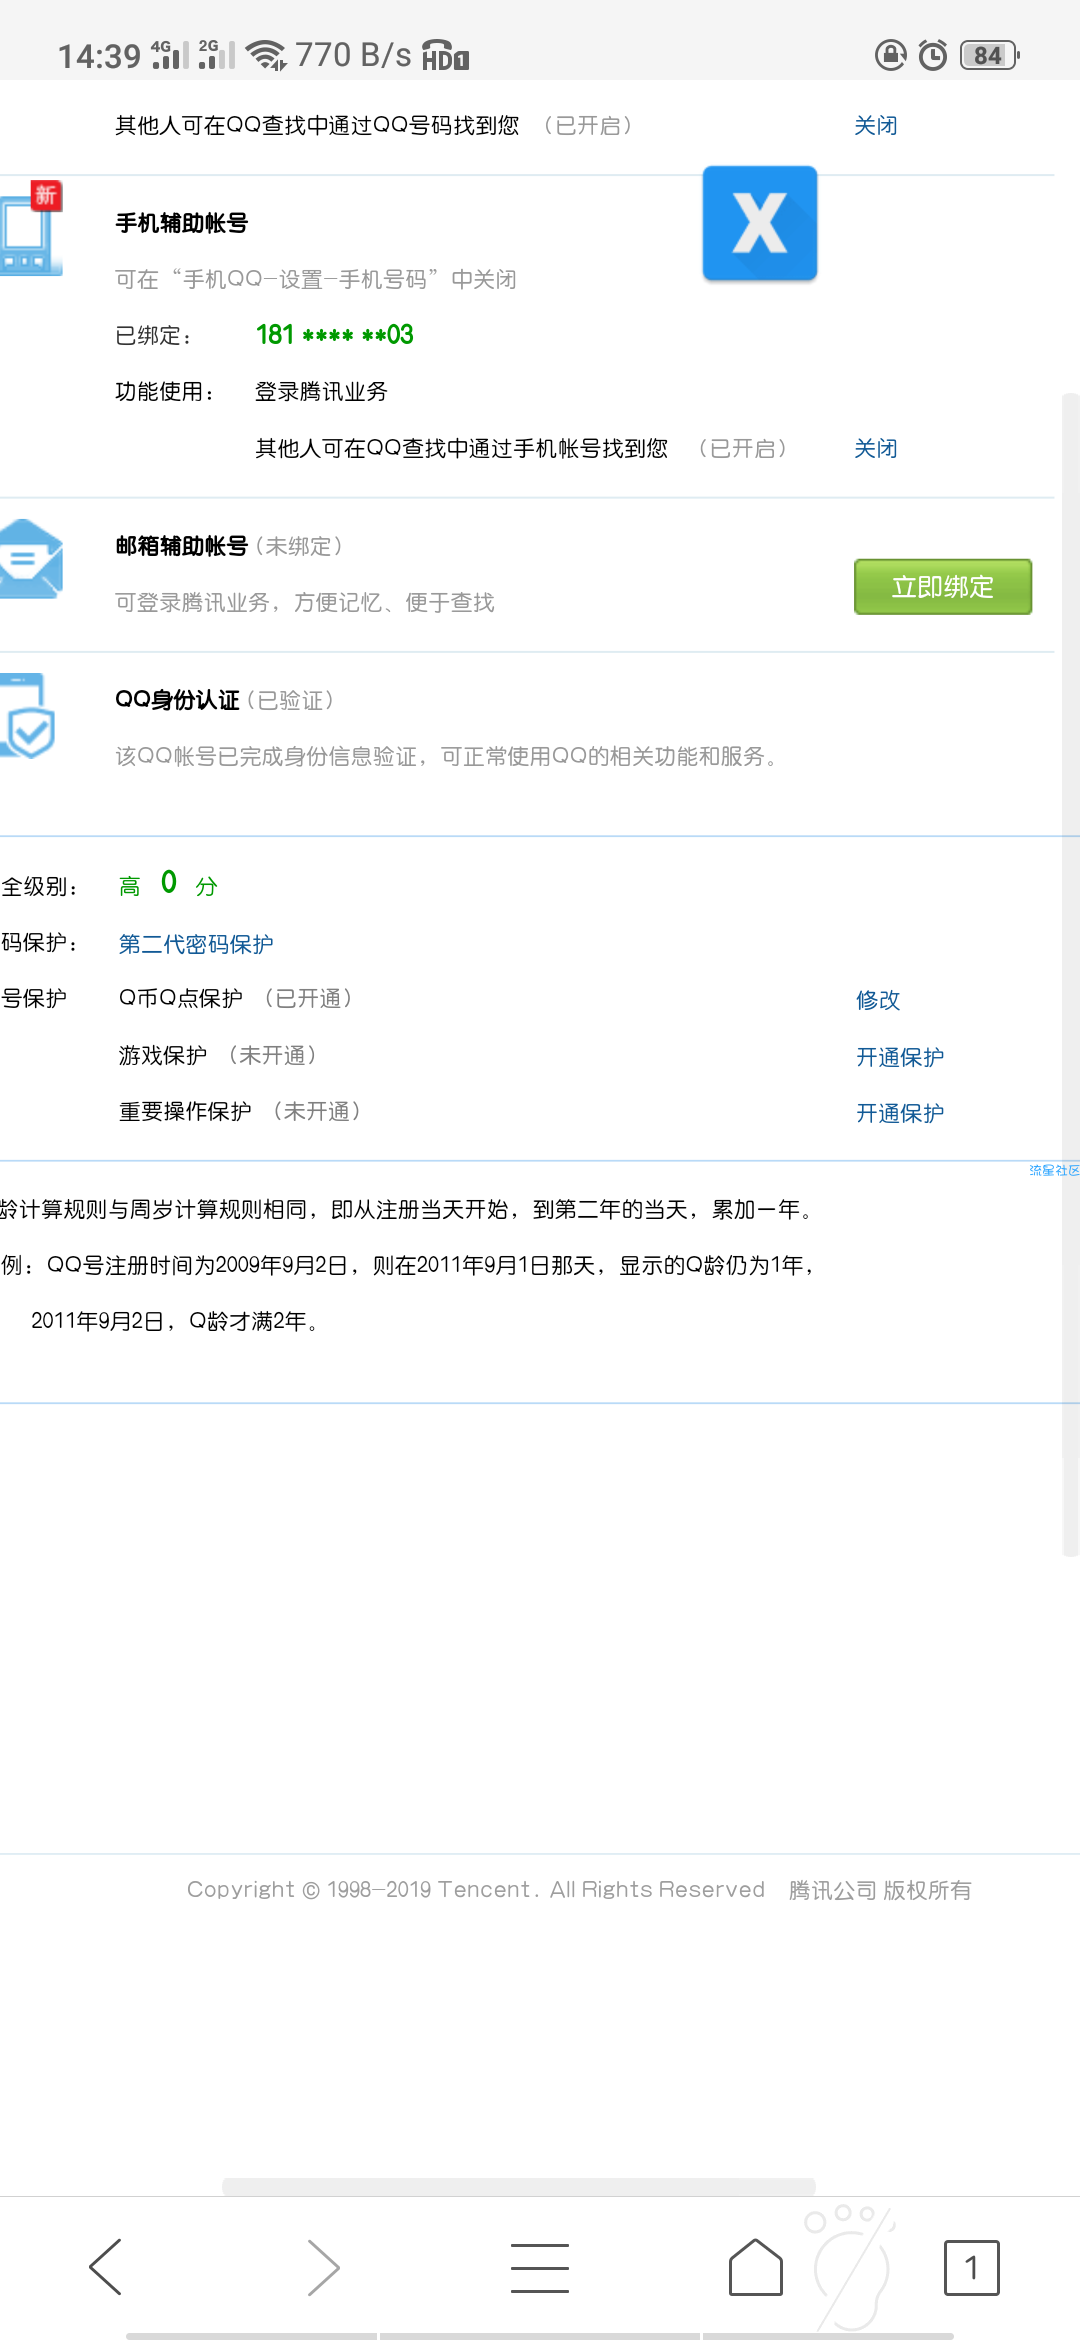Go to browser home page icon

(756, 2267)
